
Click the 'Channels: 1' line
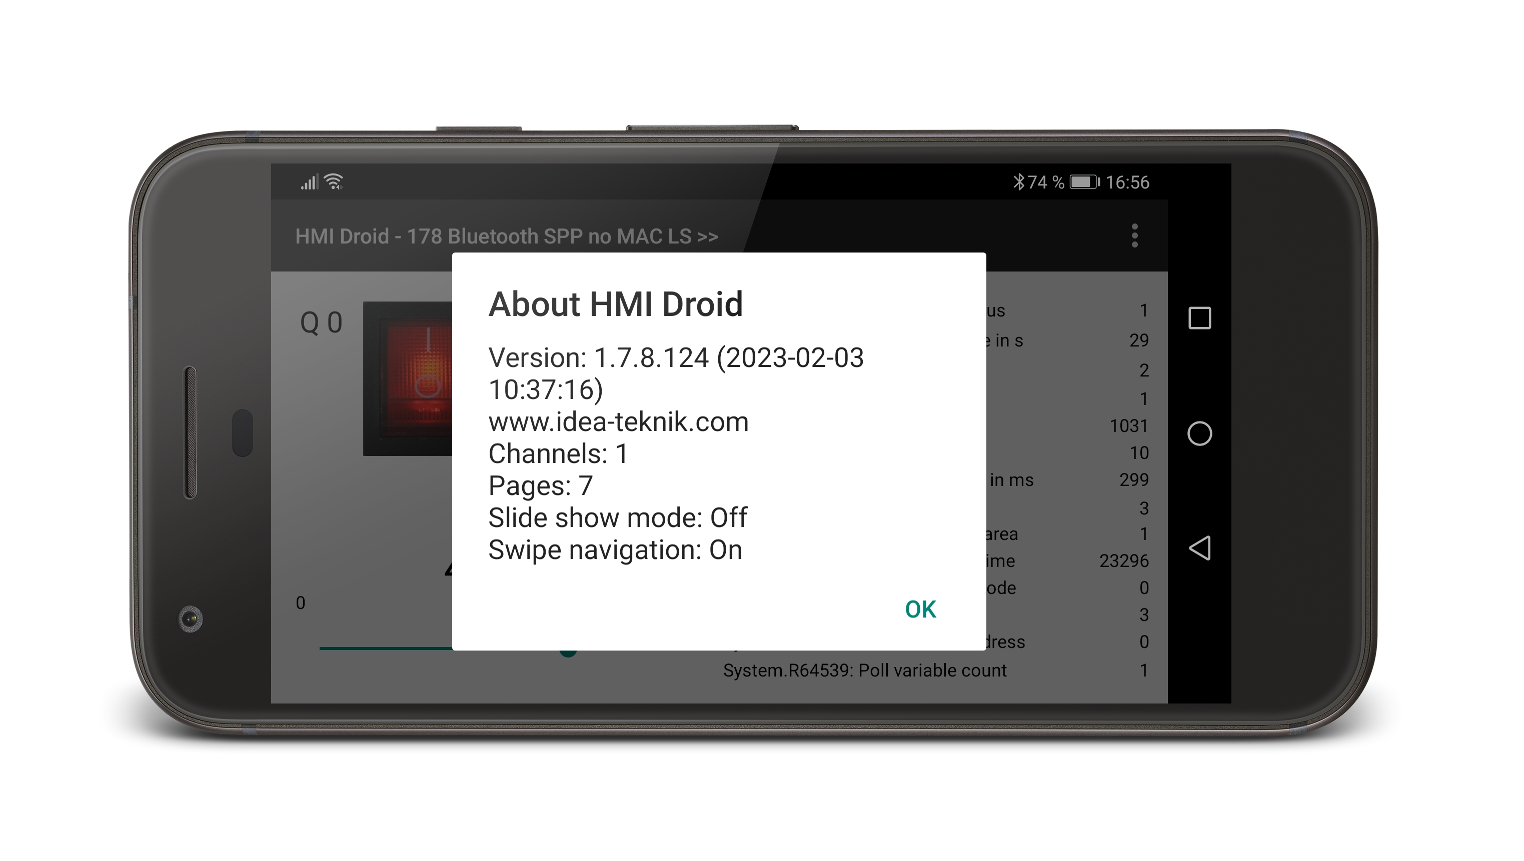(x=558, y=454)
